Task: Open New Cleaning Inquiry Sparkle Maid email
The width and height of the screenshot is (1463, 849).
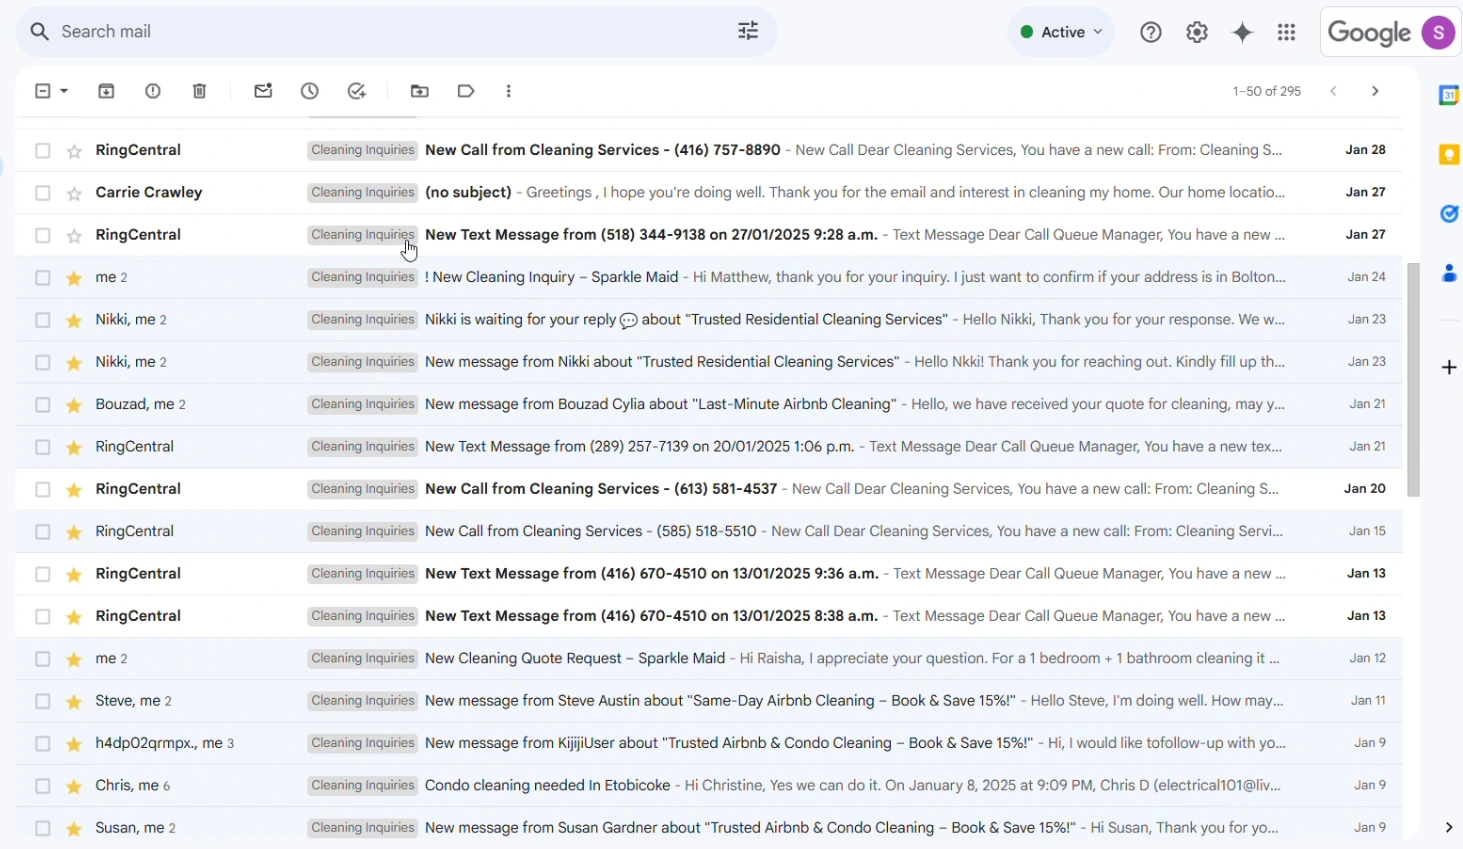Action: 709,278
